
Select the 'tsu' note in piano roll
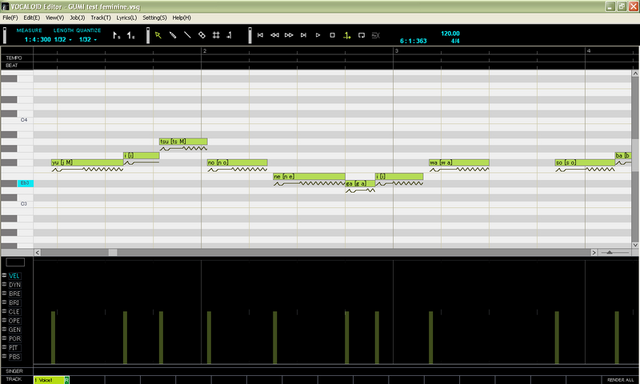pos(183,142)
